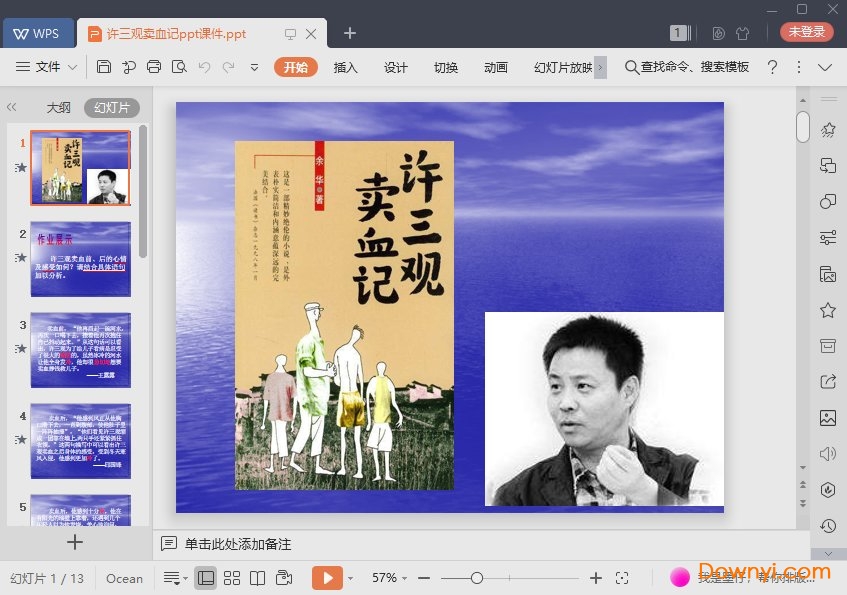Toggle normal view in the status bar
This screenshot has height=595, width=847.
205,578
